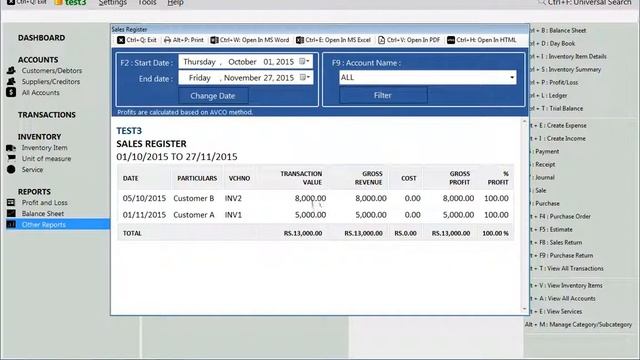Click the Other Reports icon
The width and height of the screenshot is (640, 360).
point(11,224)
